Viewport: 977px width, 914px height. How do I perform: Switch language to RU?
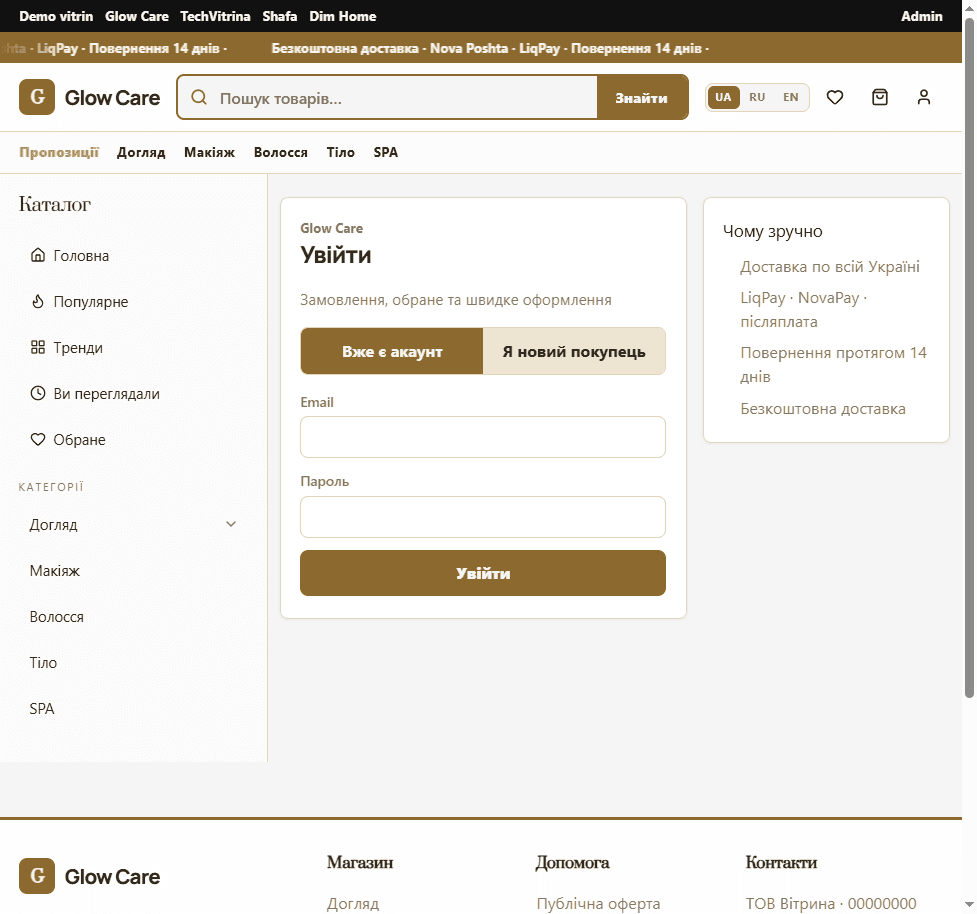pyautogui.click(x=757, y=97)
